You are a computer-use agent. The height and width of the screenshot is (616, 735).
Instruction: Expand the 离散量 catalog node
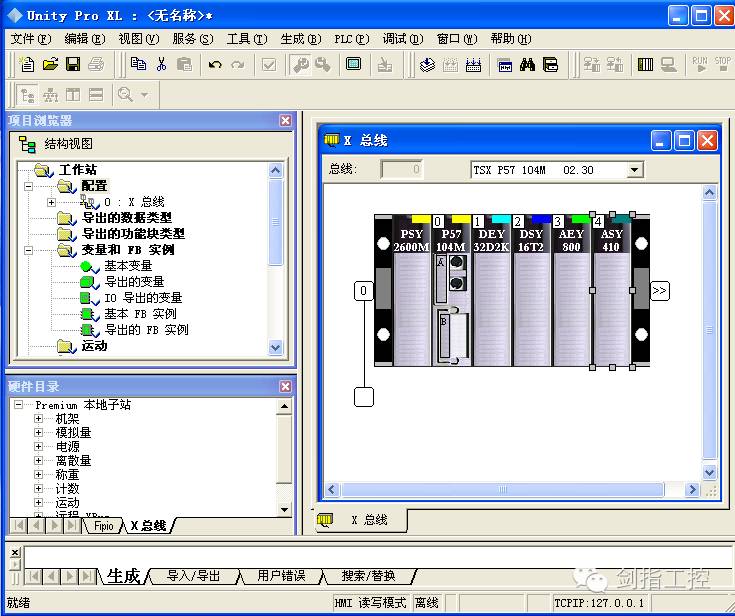[x=39, y=461]
